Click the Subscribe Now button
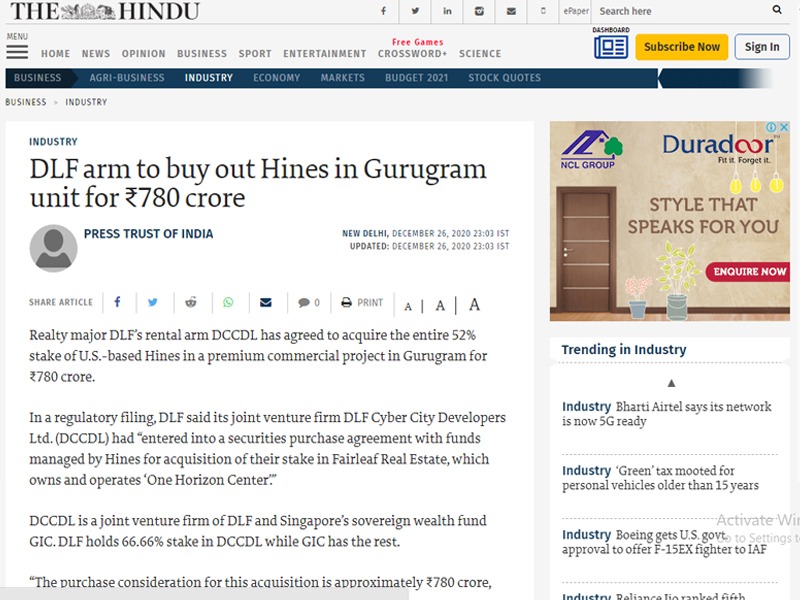The width and height of the screenshot is (800, 600). pos(682,47)
